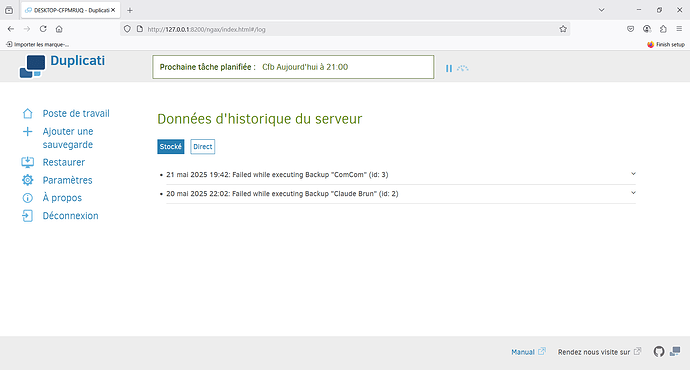The image size is (690, 370).
Task: Click the page info icon in address bar
Action: pos(140,29)
